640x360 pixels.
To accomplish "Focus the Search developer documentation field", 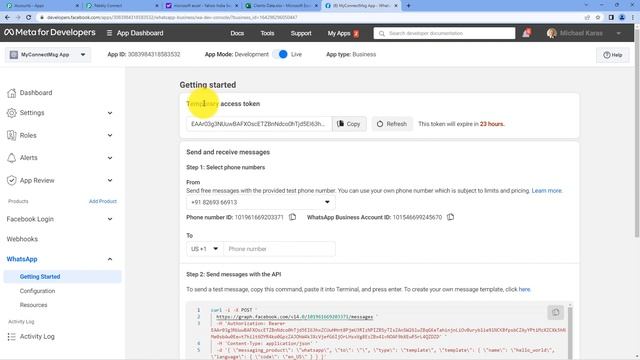I will (x=444, y=33).
